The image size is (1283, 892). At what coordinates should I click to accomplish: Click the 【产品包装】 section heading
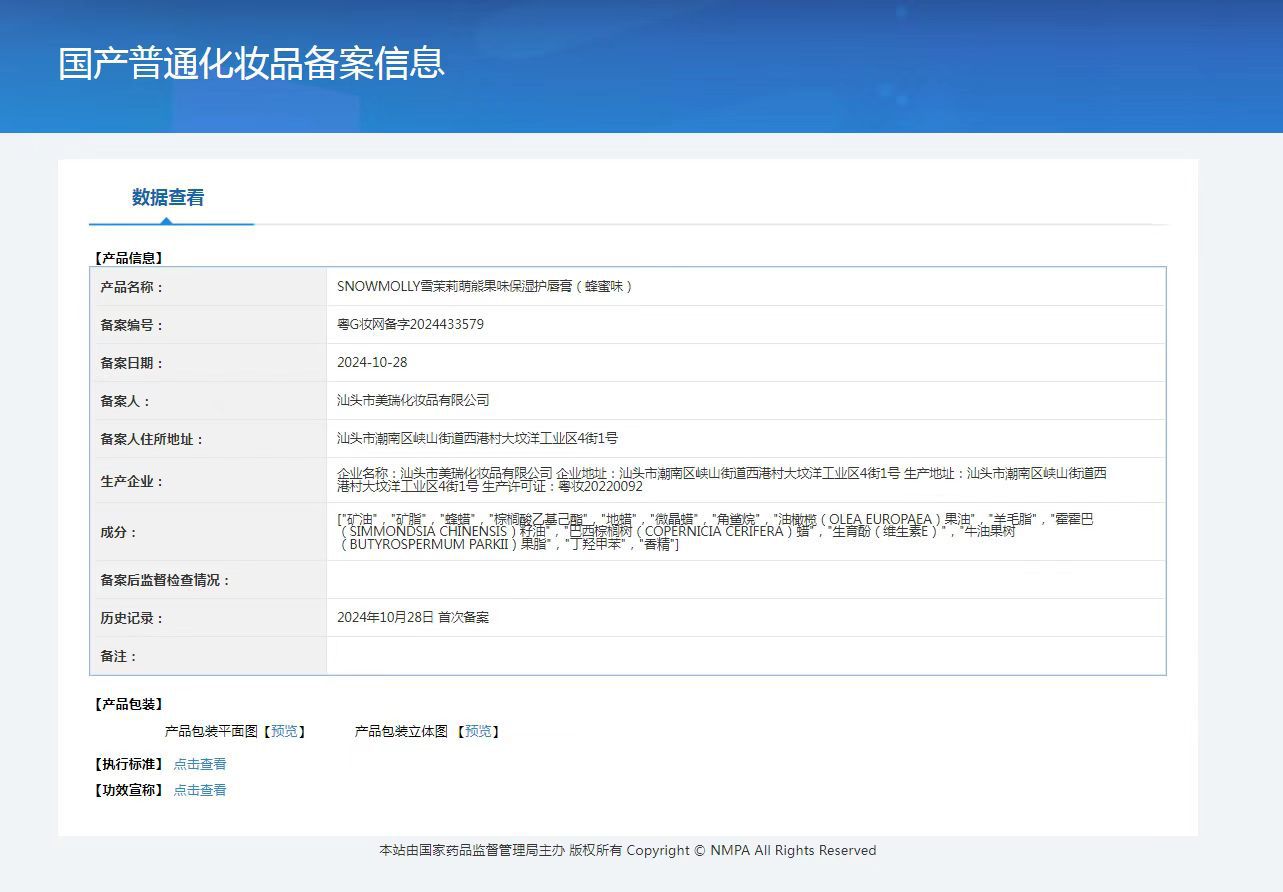128,704
